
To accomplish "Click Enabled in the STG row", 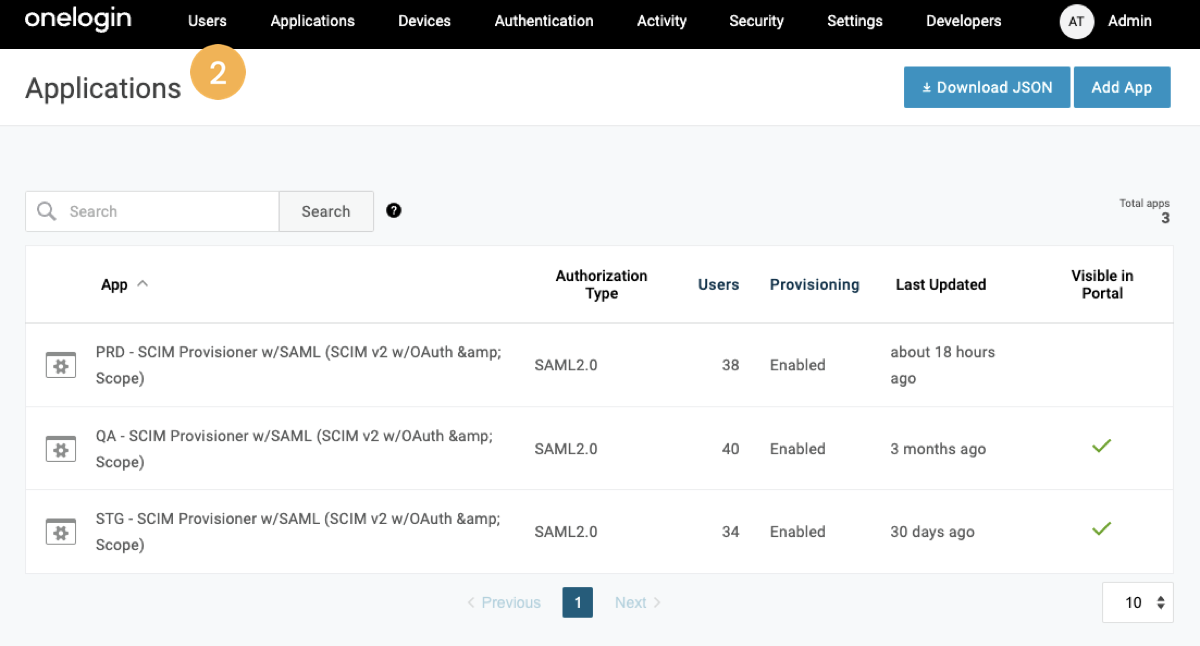I will point(798,532).
